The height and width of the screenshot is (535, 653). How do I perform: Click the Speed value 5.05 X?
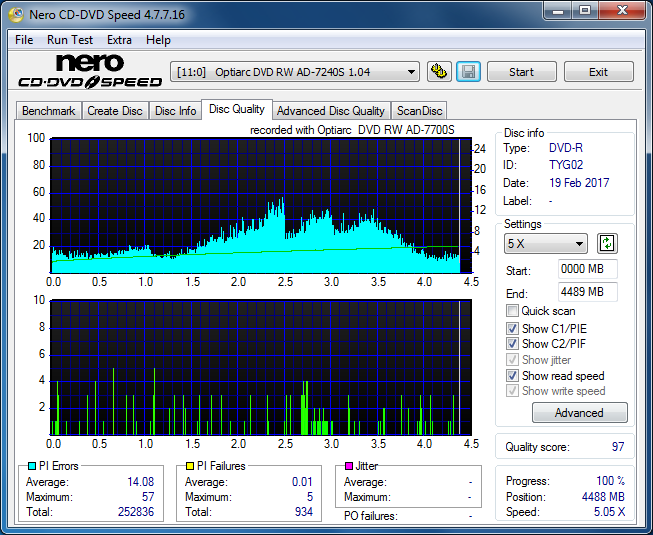click(x=609, y=512)
